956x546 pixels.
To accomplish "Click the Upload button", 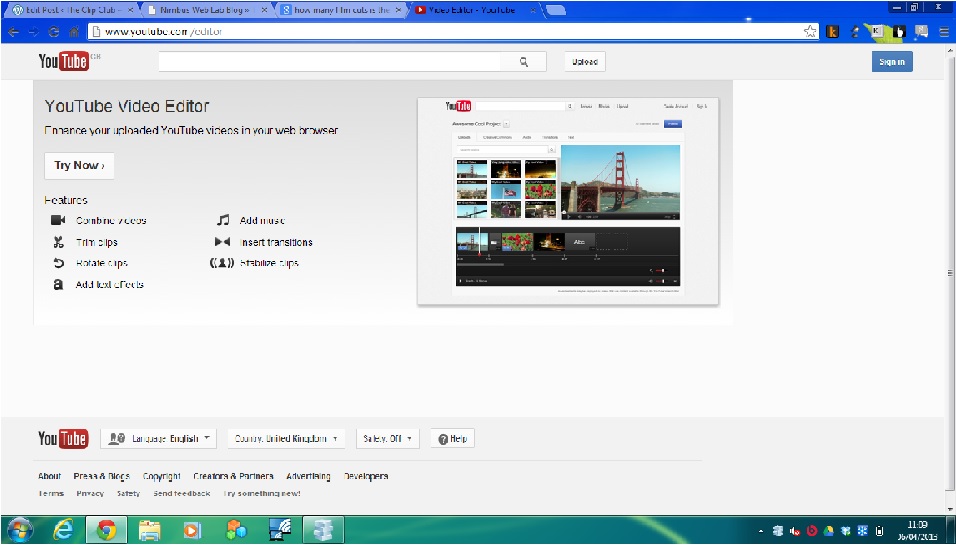I will (585, 62).
